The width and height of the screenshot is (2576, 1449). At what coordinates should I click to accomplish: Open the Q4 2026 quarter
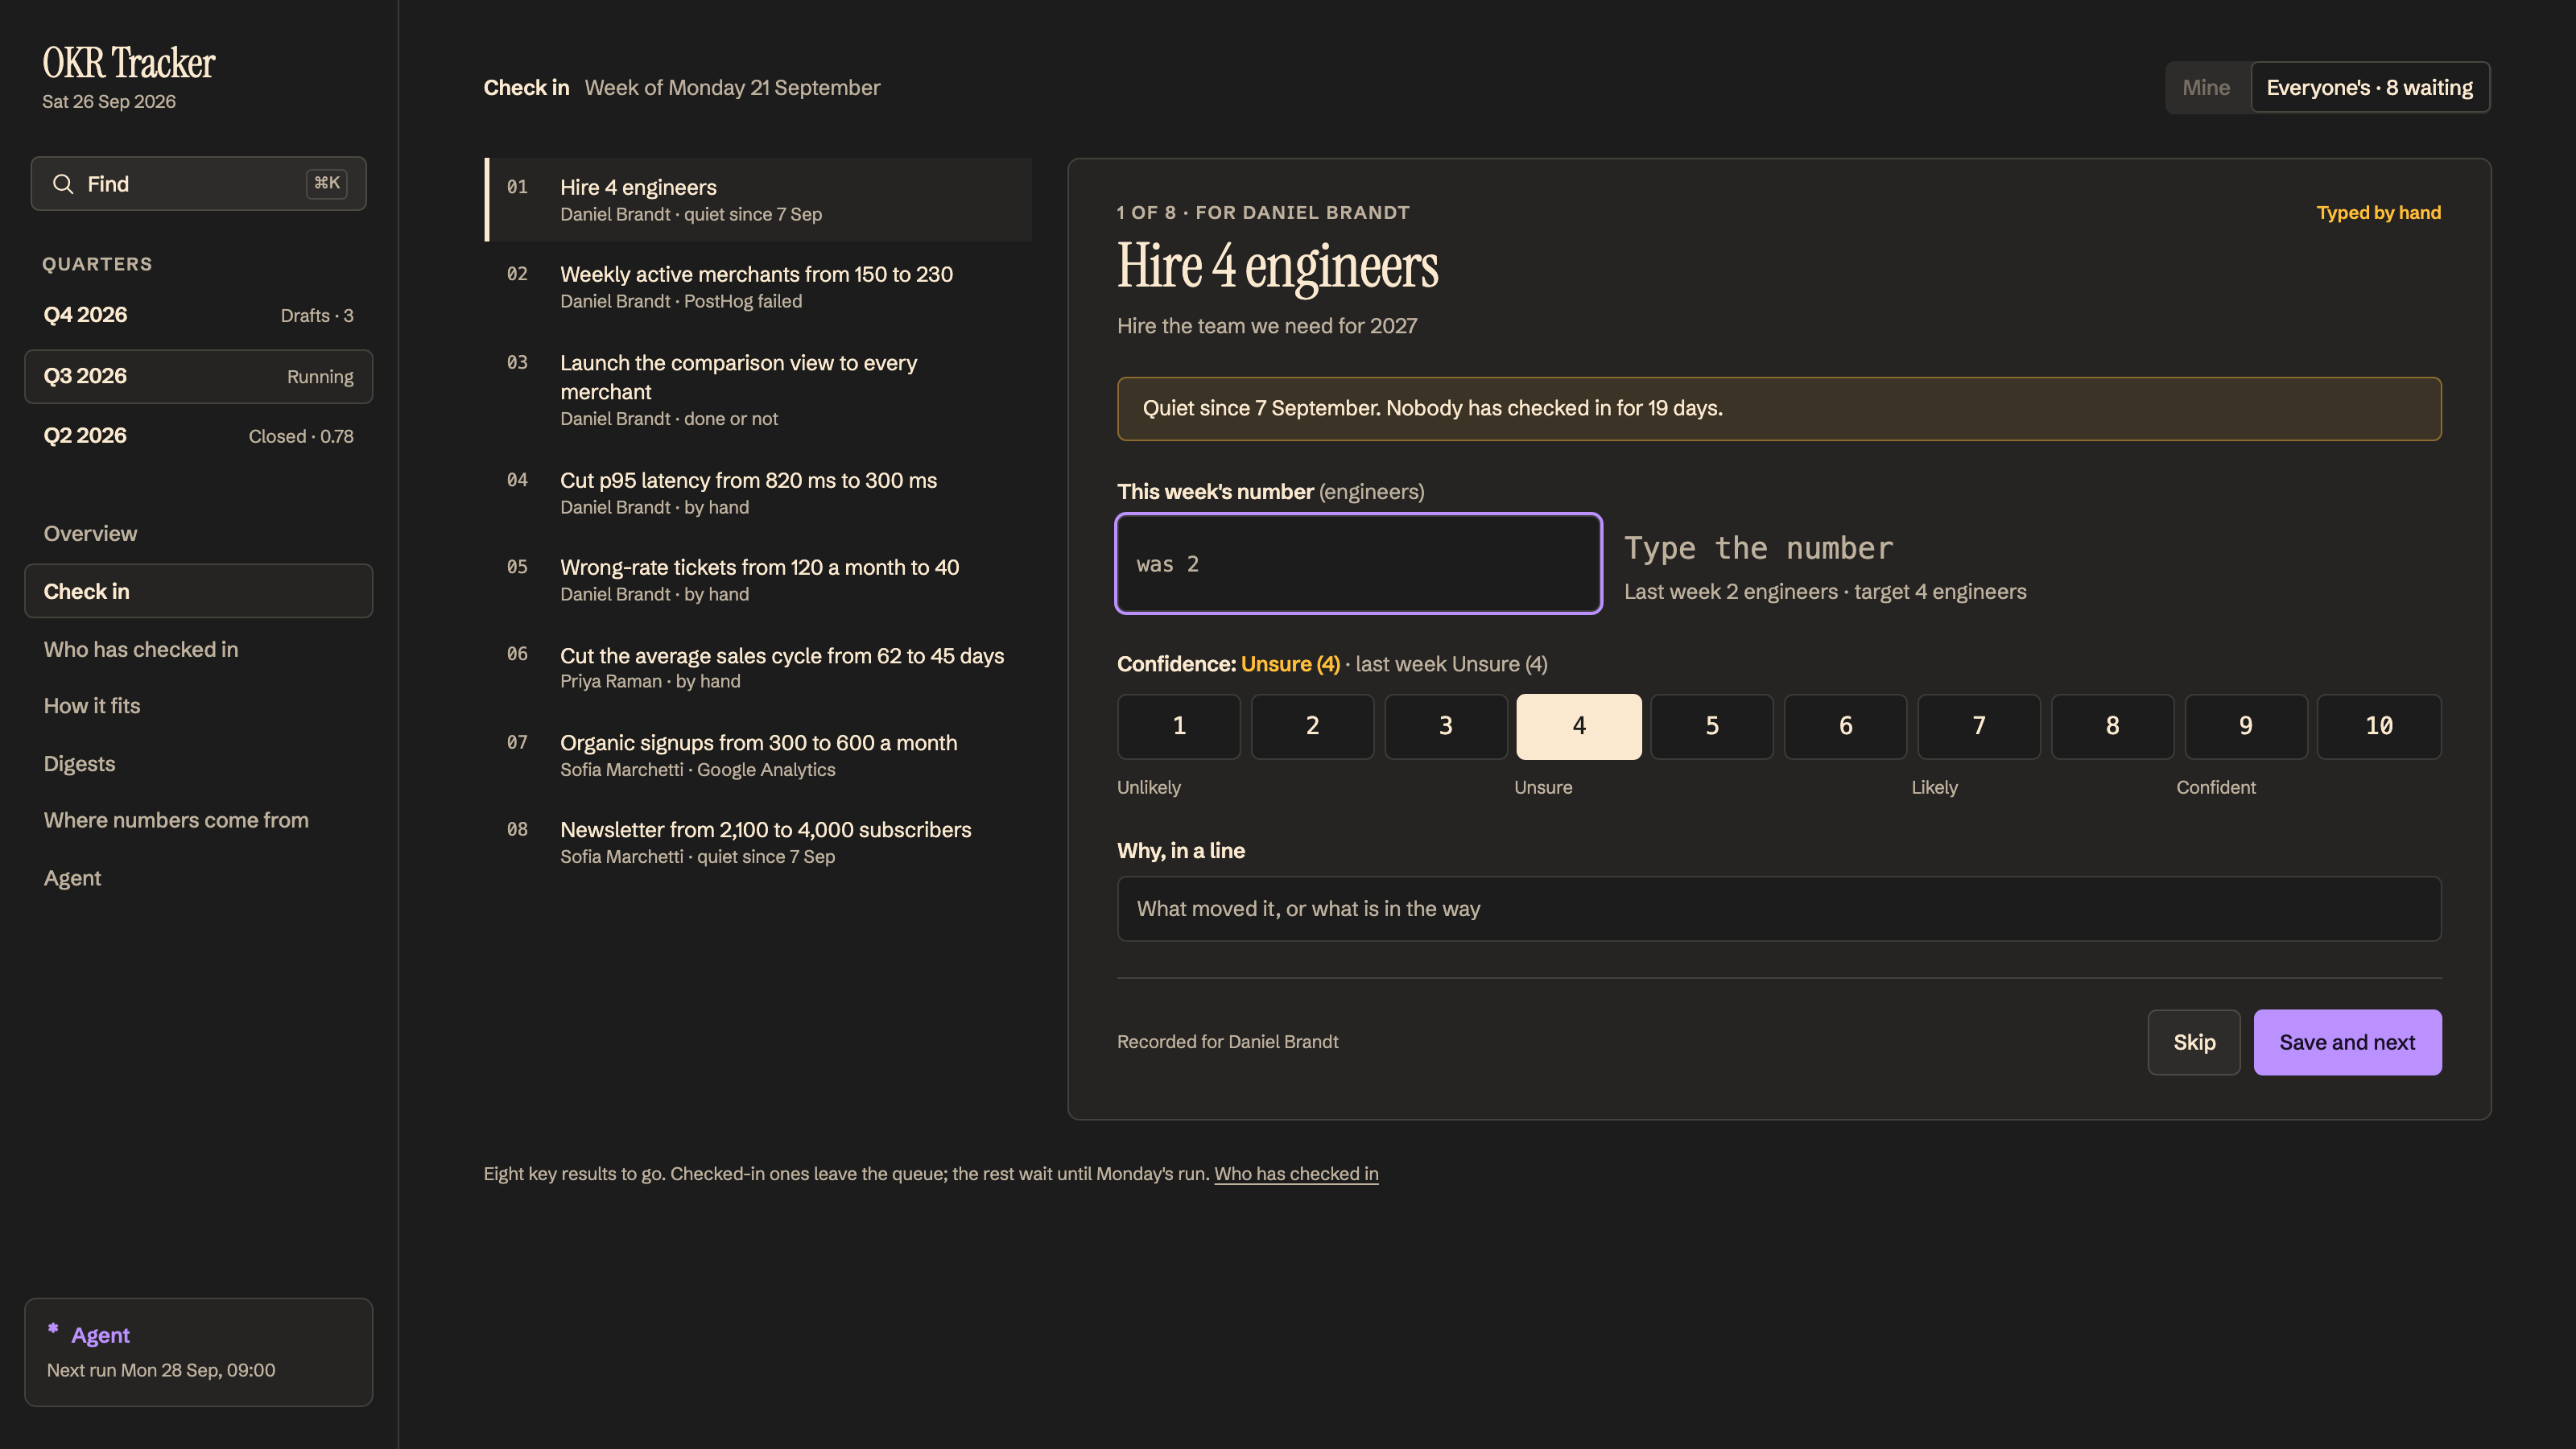(x=198, y=315)
